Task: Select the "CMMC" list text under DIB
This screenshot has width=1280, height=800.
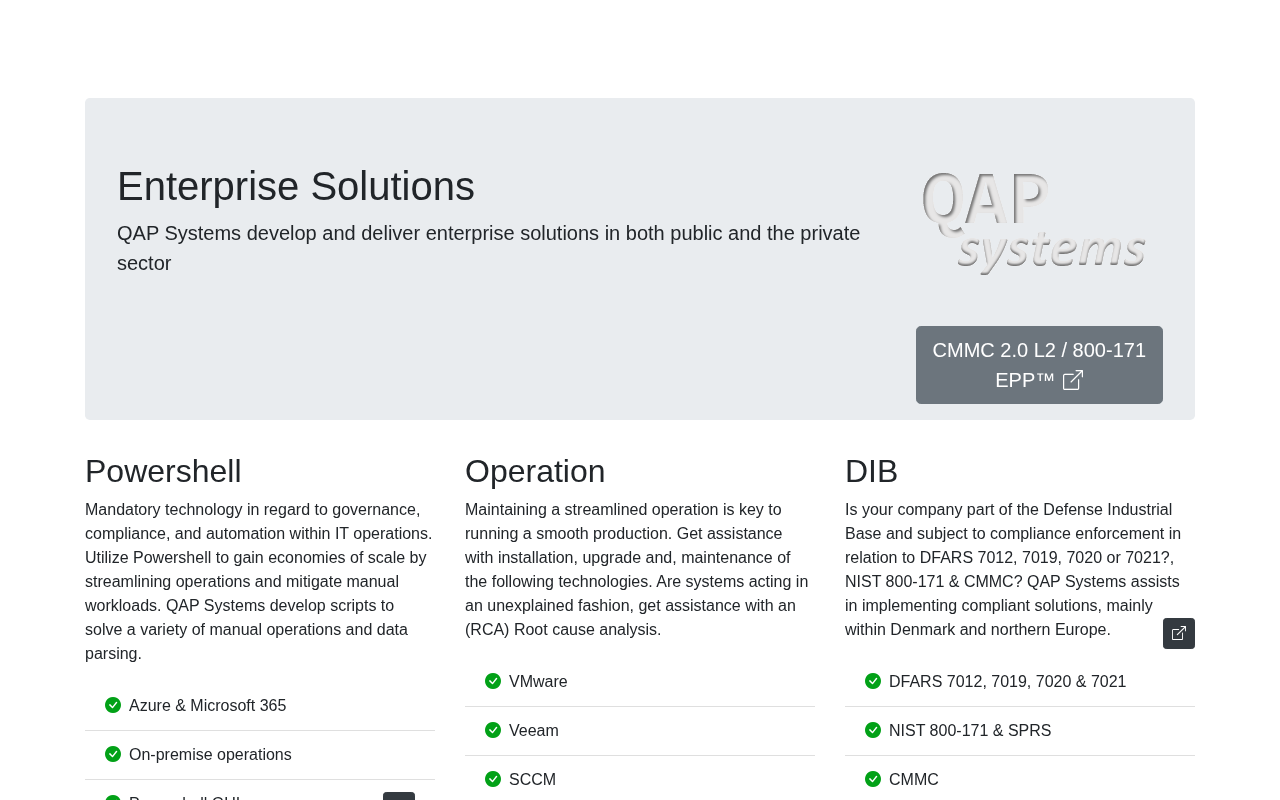Action: click(x=914, y=780)
